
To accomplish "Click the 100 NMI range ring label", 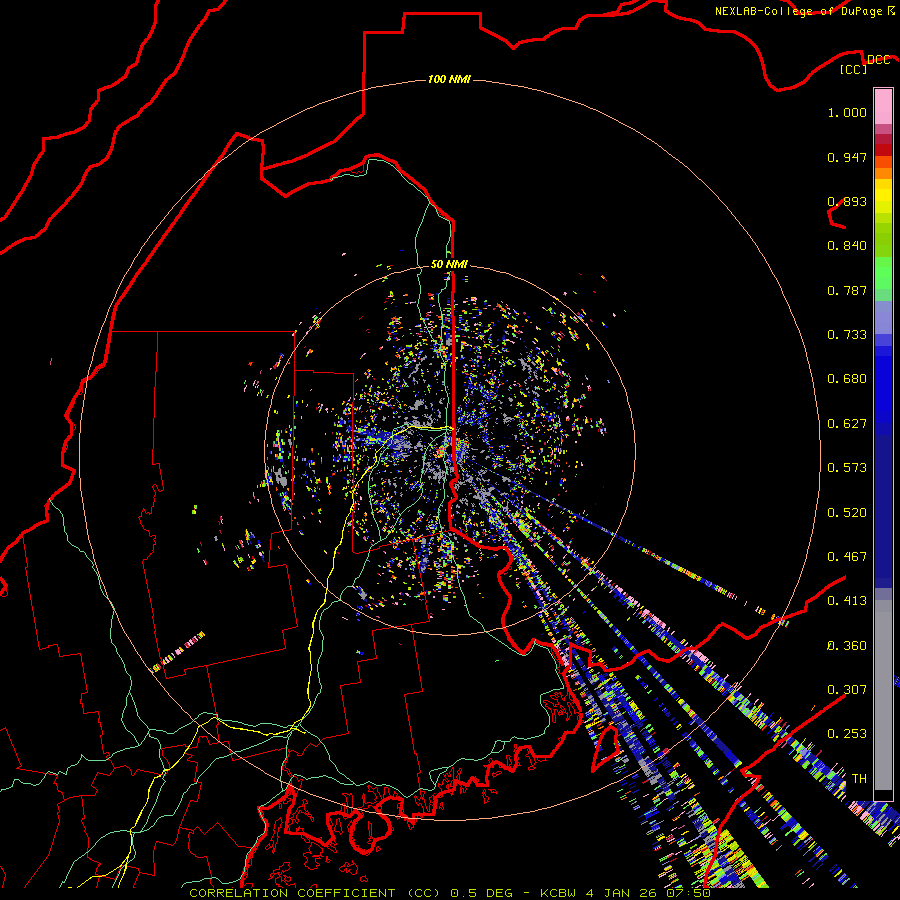I will (x=449, y=79).
